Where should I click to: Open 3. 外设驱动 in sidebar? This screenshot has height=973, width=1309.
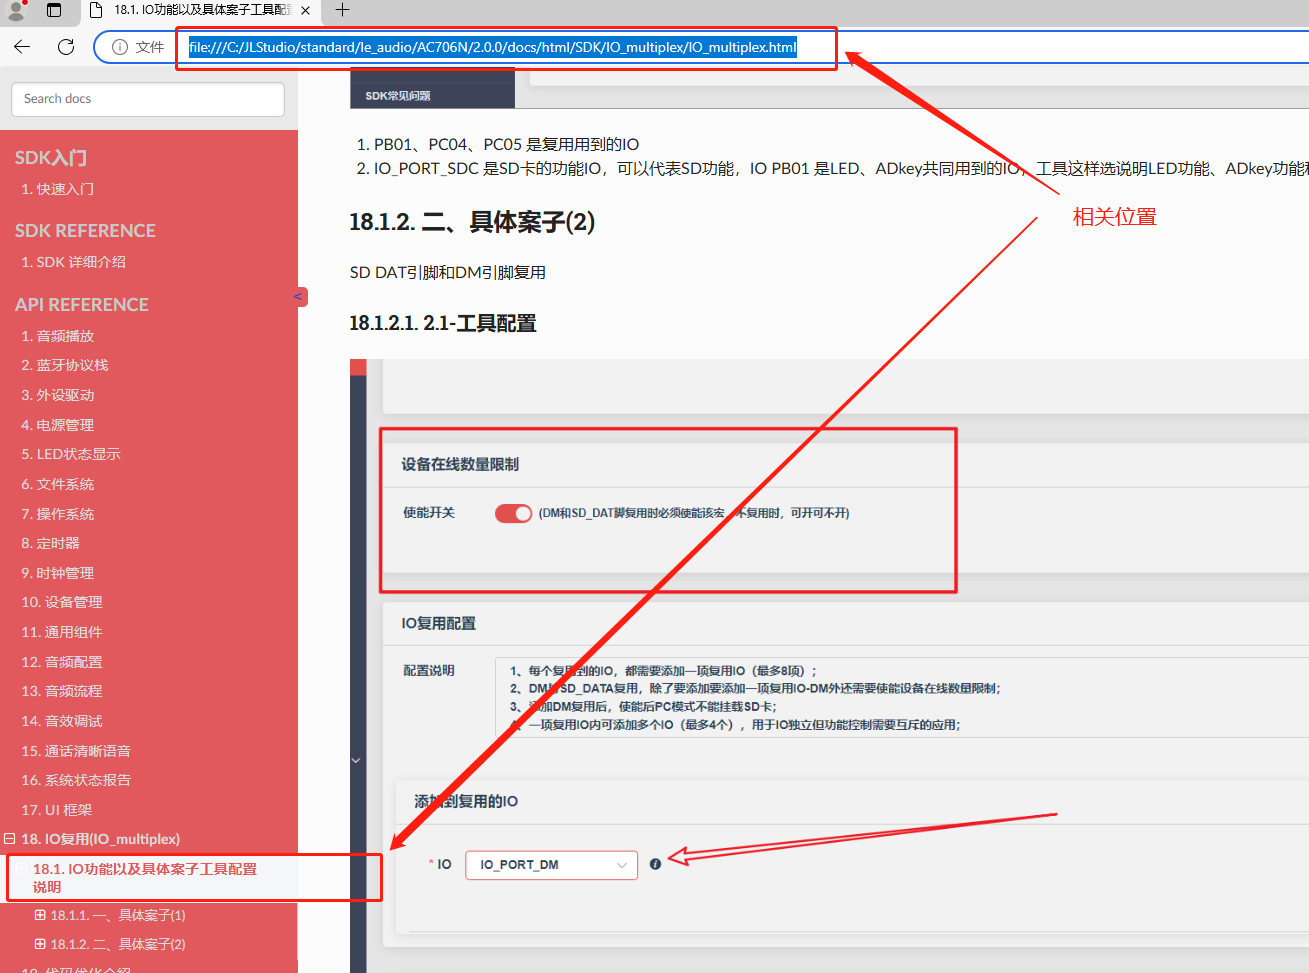point(57,395)
